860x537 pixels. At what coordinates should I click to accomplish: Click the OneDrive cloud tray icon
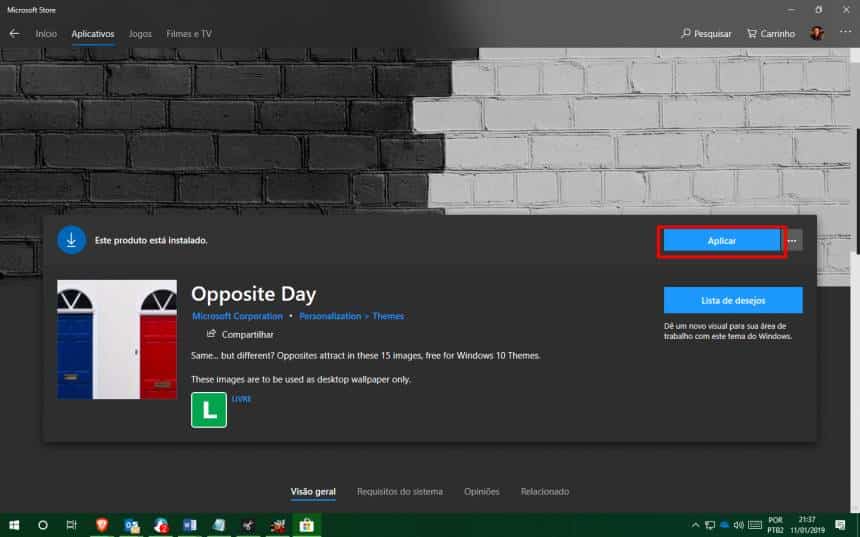click(x=725, y=525)
